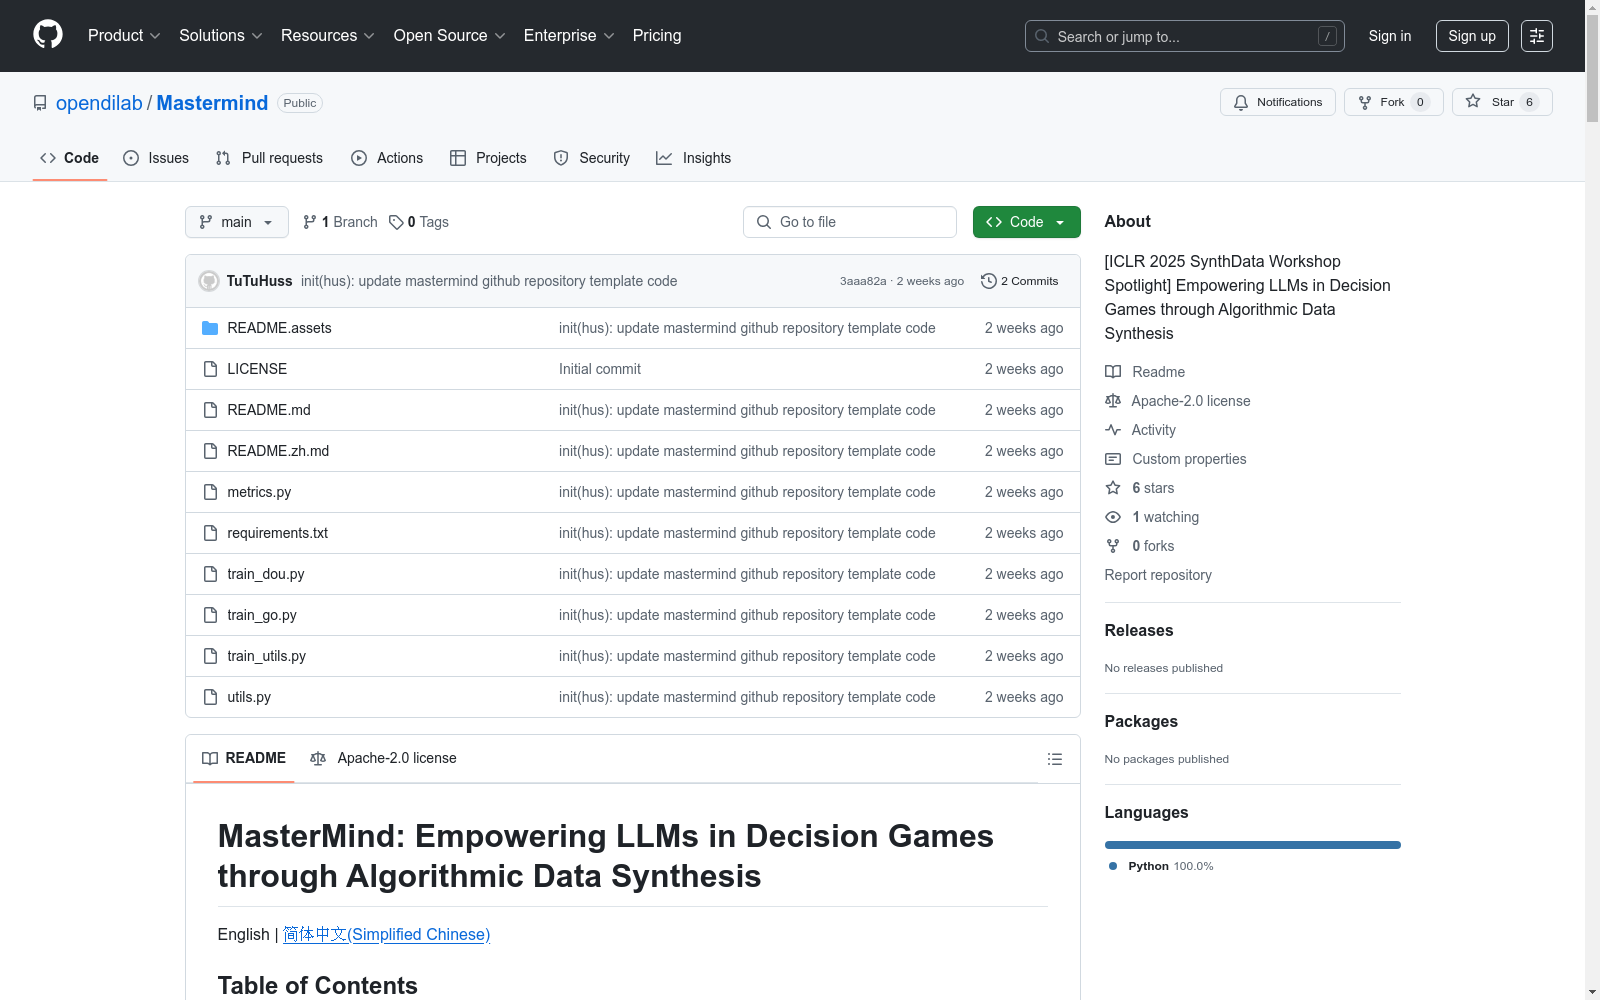This screenshot has height=1000, width=1600.
Task: Open the README.md file
Action: point(269,410)
